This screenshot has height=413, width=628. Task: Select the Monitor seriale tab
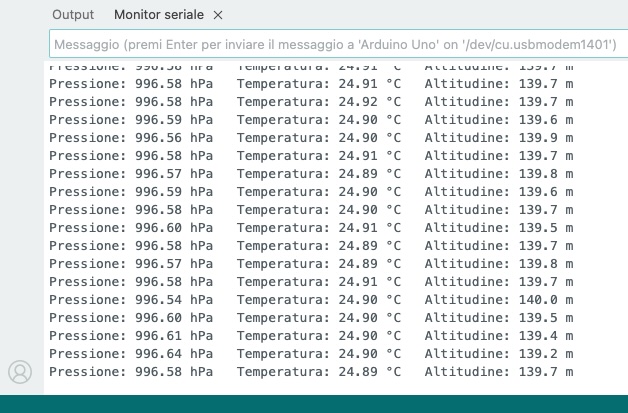click(x=159, y=15)
